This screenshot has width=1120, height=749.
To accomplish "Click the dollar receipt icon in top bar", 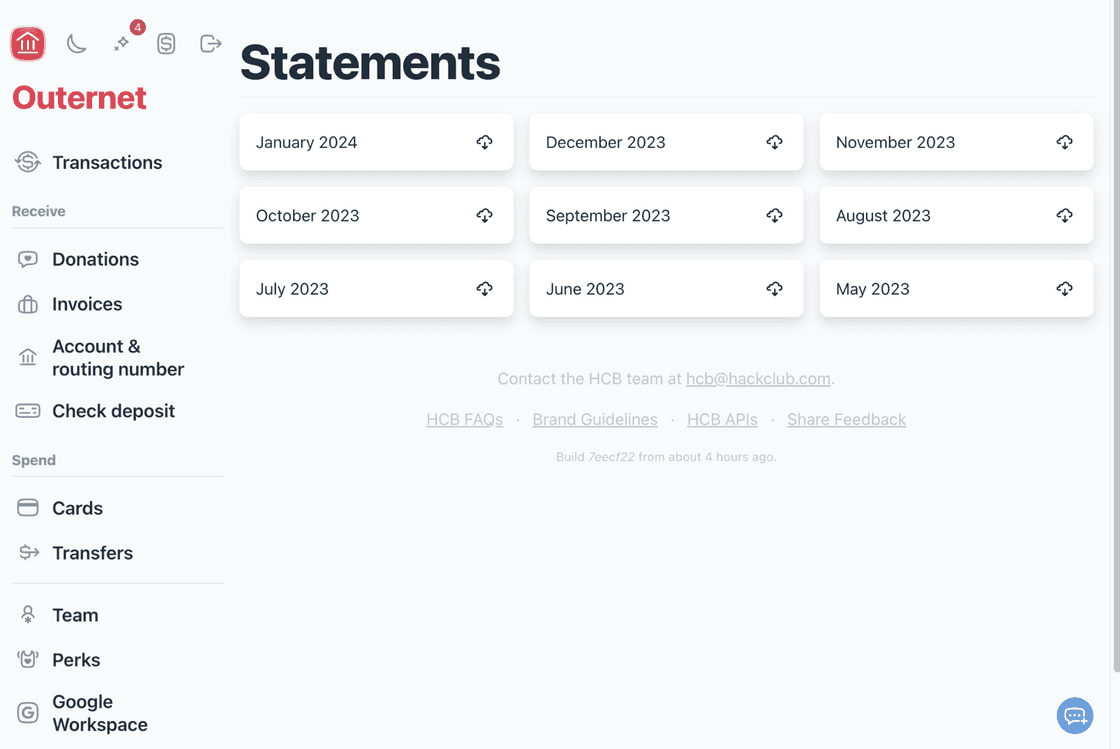I will (x=166, y=43).
